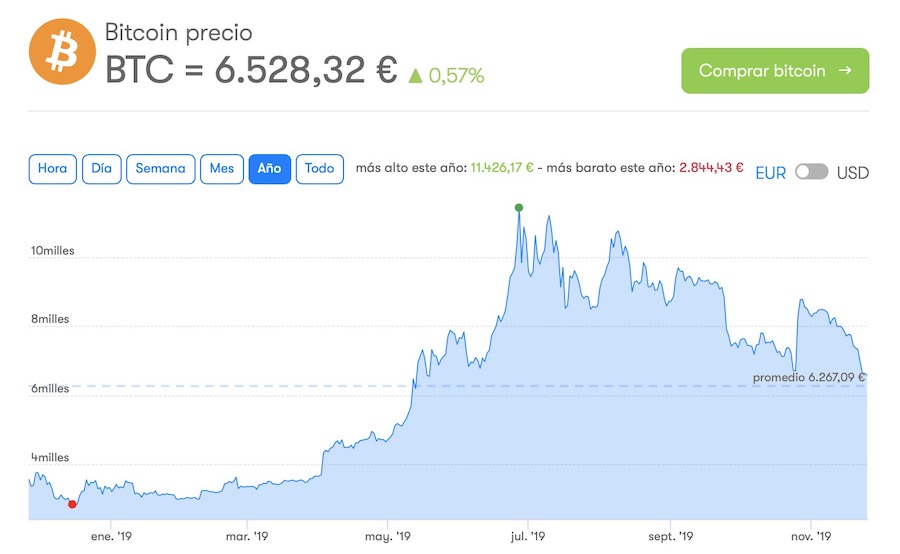Click the arrow on Comprar bitcoin button
Viewport: 900px width, 554px height.
tap(845, 71)
